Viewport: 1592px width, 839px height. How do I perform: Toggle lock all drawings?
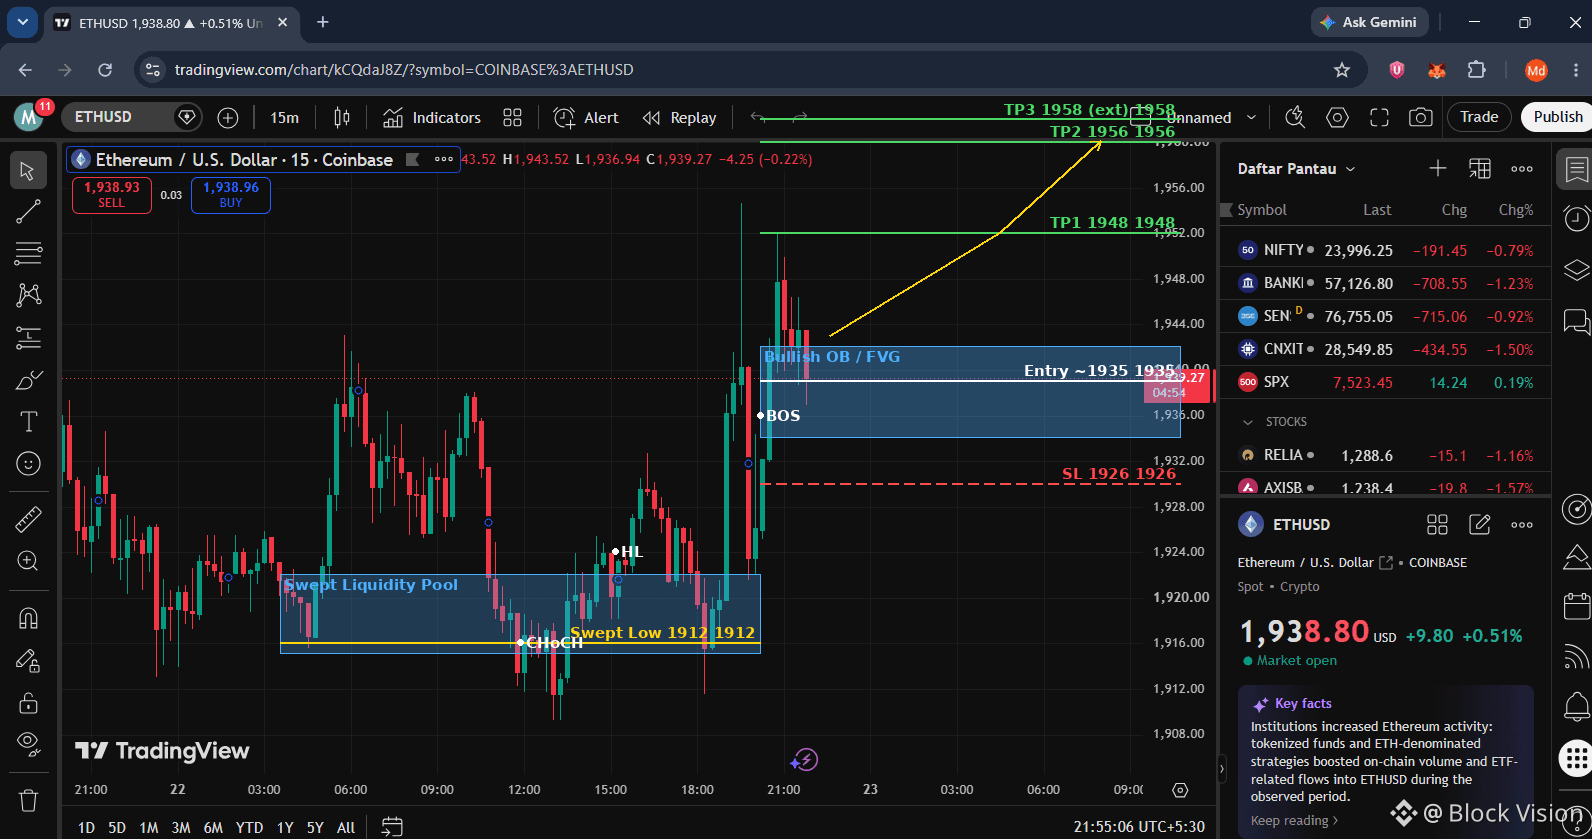(x=28, y=703)
